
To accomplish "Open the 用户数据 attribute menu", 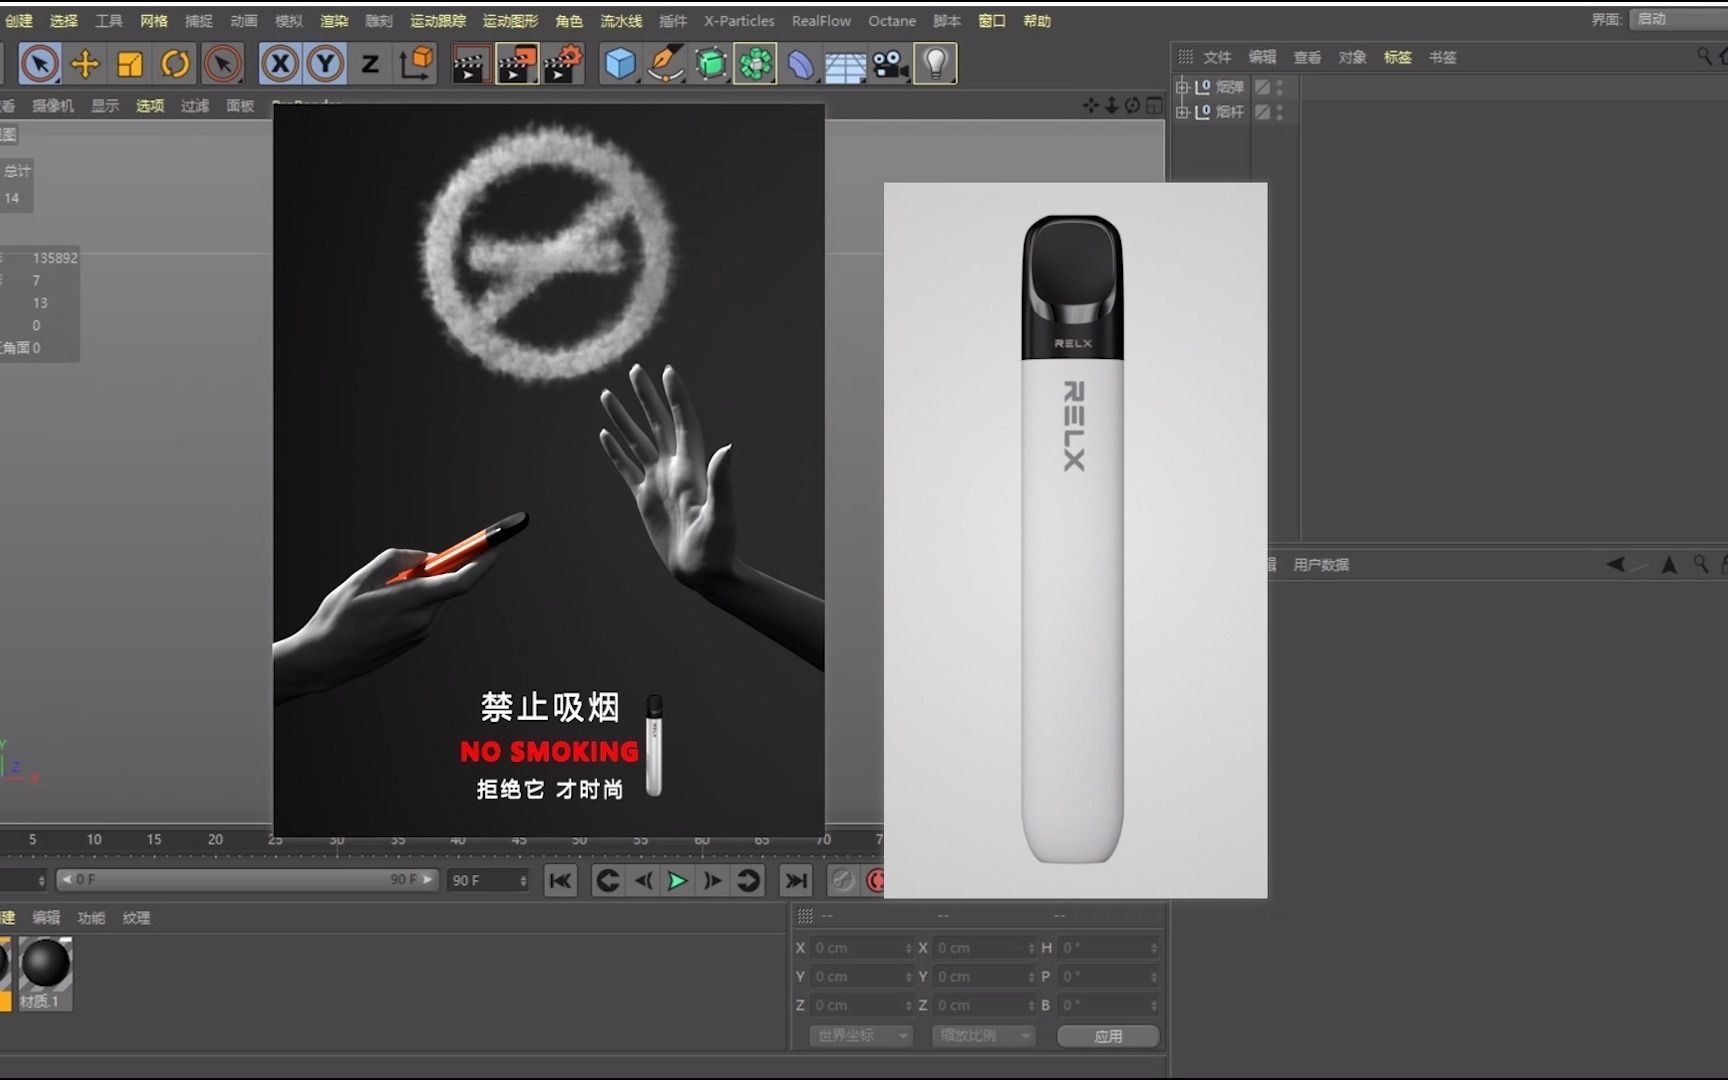I will [1321, 564].
